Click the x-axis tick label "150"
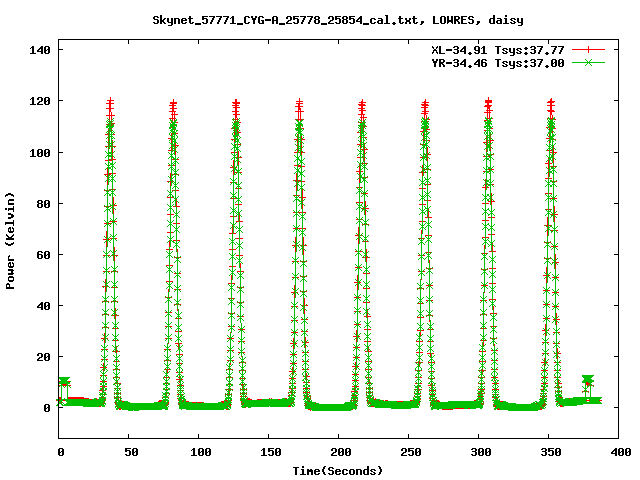640x480 pixels. [271, 452]
